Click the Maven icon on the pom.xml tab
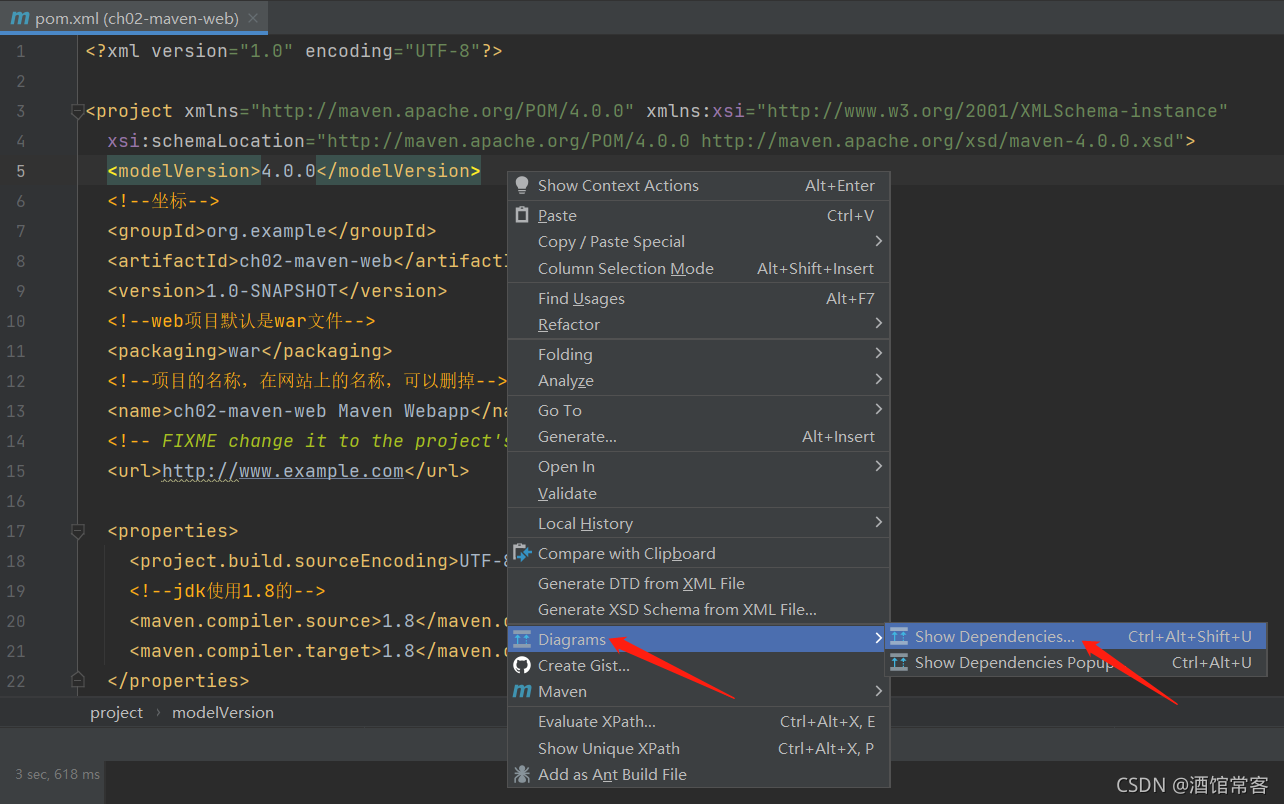 click(19, 18)
